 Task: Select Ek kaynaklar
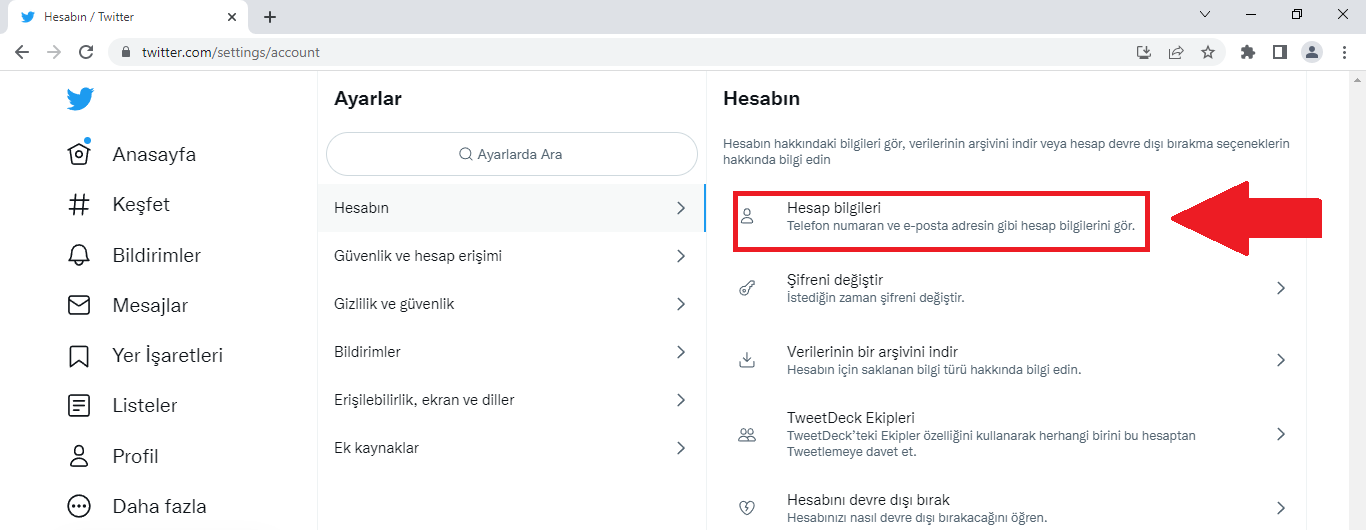tap(511, 448)
